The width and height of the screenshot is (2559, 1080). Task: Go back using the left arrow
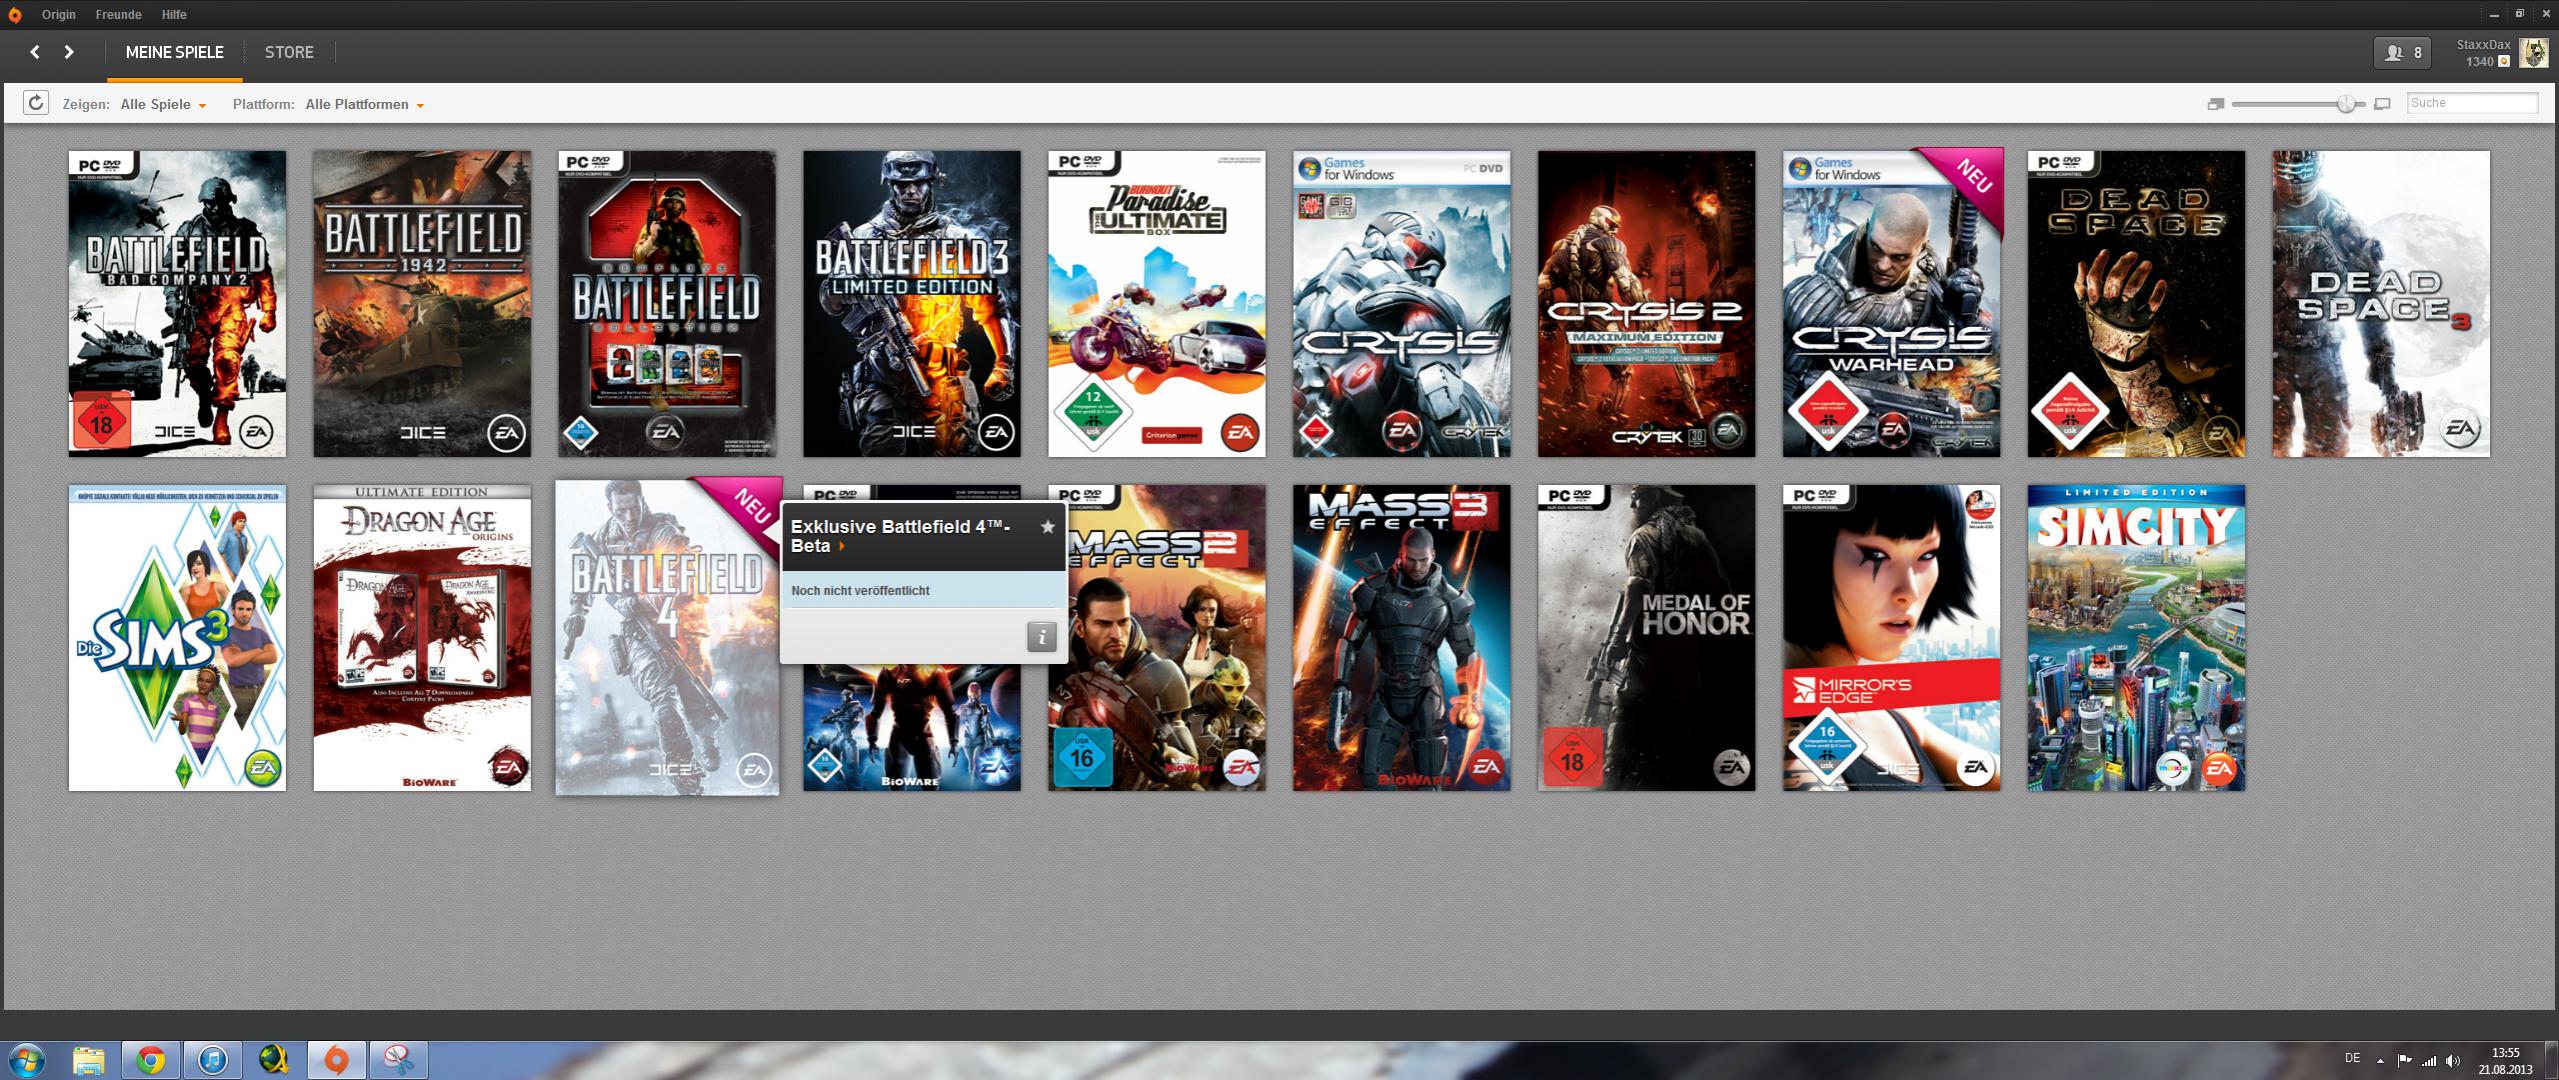(35, 52)
